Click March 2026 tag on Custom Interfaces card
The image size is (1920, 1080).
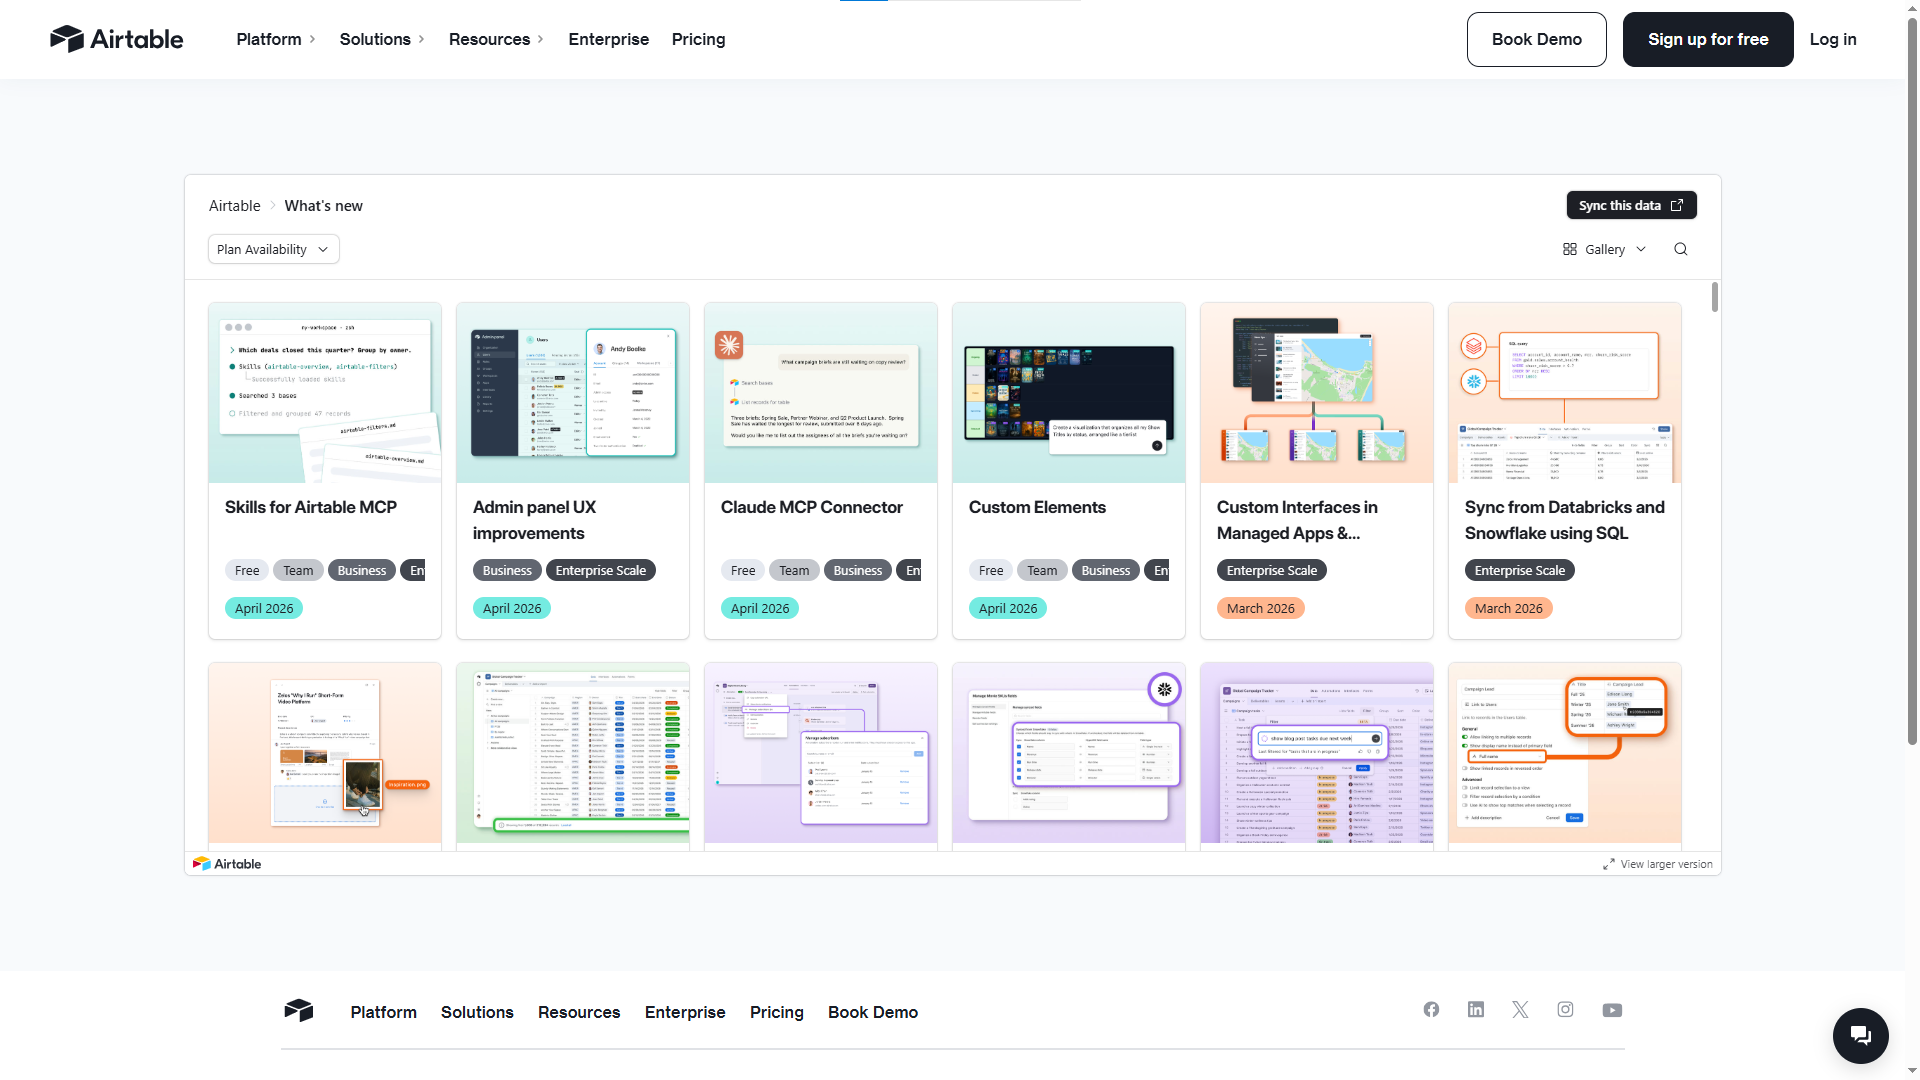tap(1260, 608)
